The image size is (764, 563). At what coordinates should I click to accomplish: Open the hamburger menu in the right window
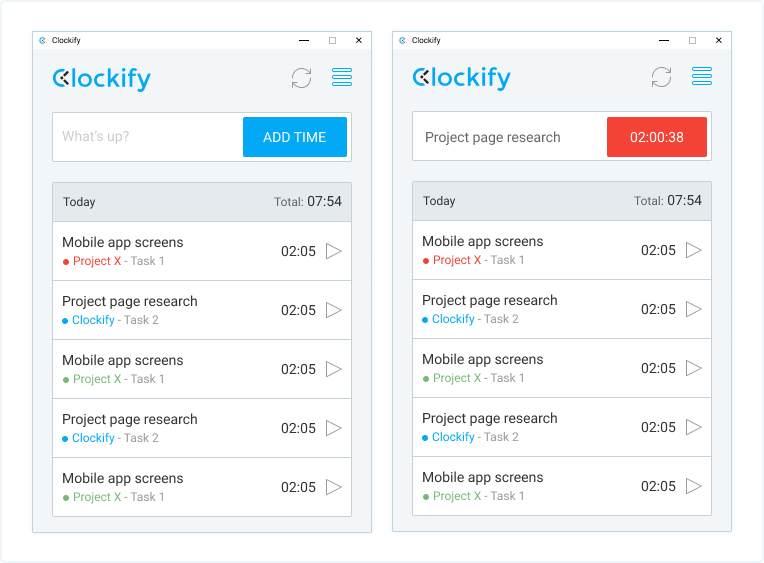pos(702,77)
